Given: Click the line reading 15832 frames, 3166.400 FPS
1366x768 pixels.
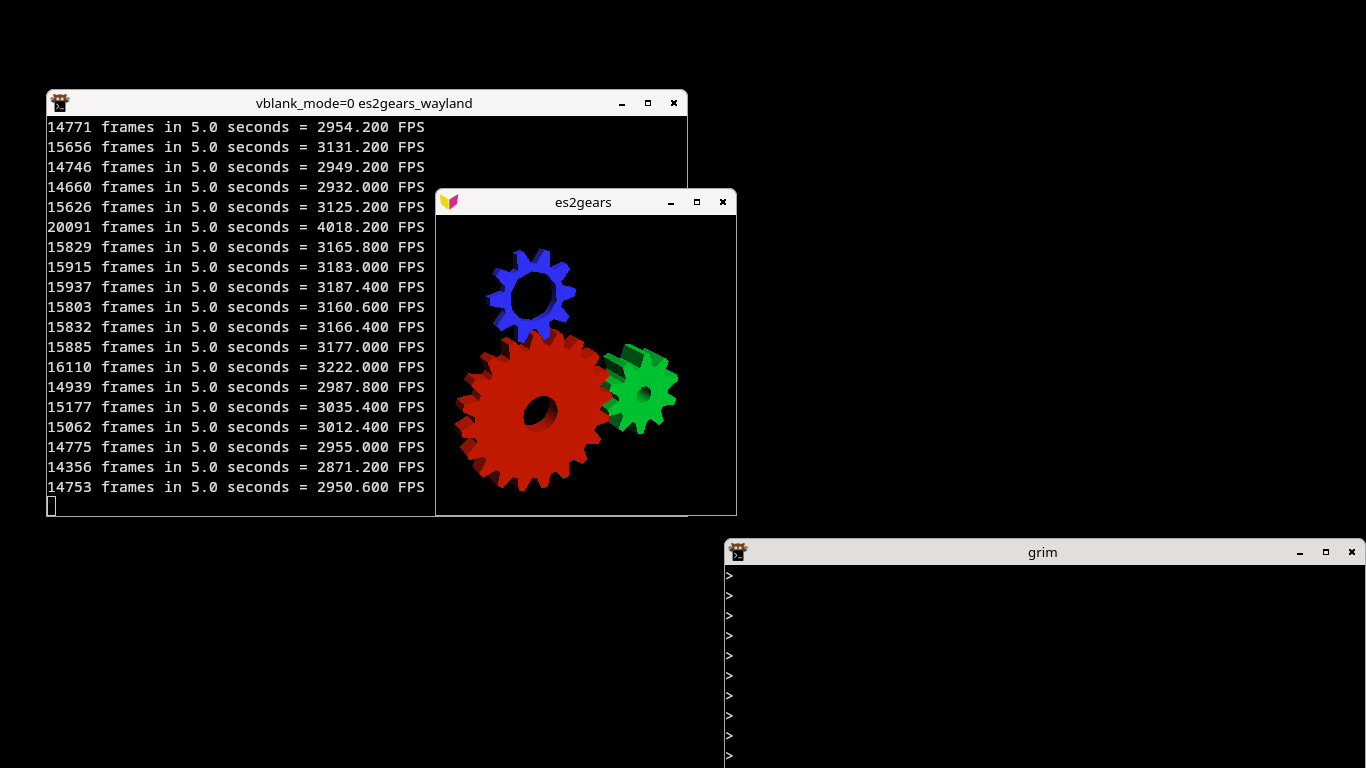Looking at the screenshot, I should (236, 327).
